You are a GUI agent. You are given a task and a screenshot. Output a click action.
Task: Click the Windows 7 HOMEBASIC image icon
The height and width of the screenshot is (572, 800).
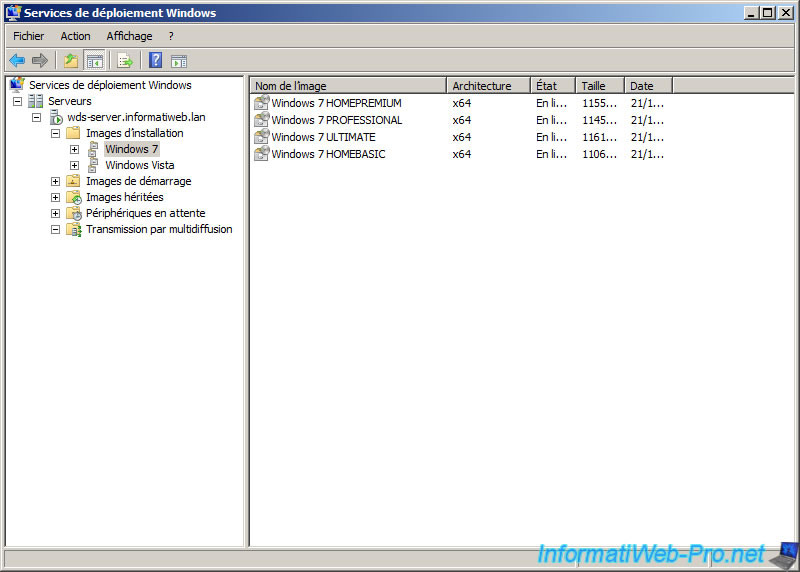tap(262, 153)
